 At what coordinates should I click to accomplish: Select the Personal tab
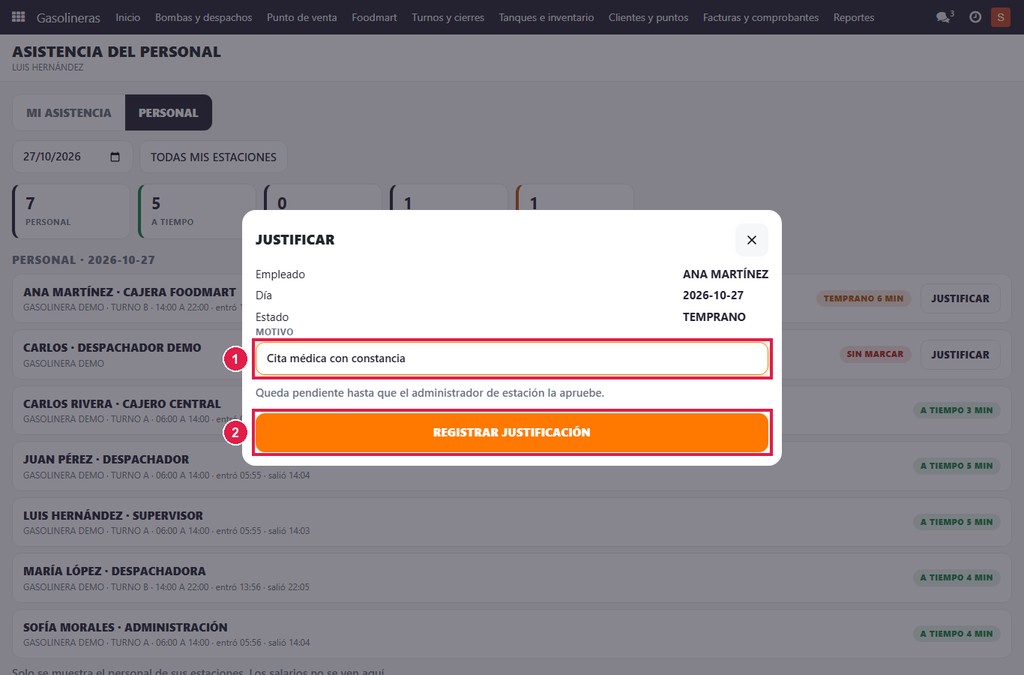[x=168, y=112]
